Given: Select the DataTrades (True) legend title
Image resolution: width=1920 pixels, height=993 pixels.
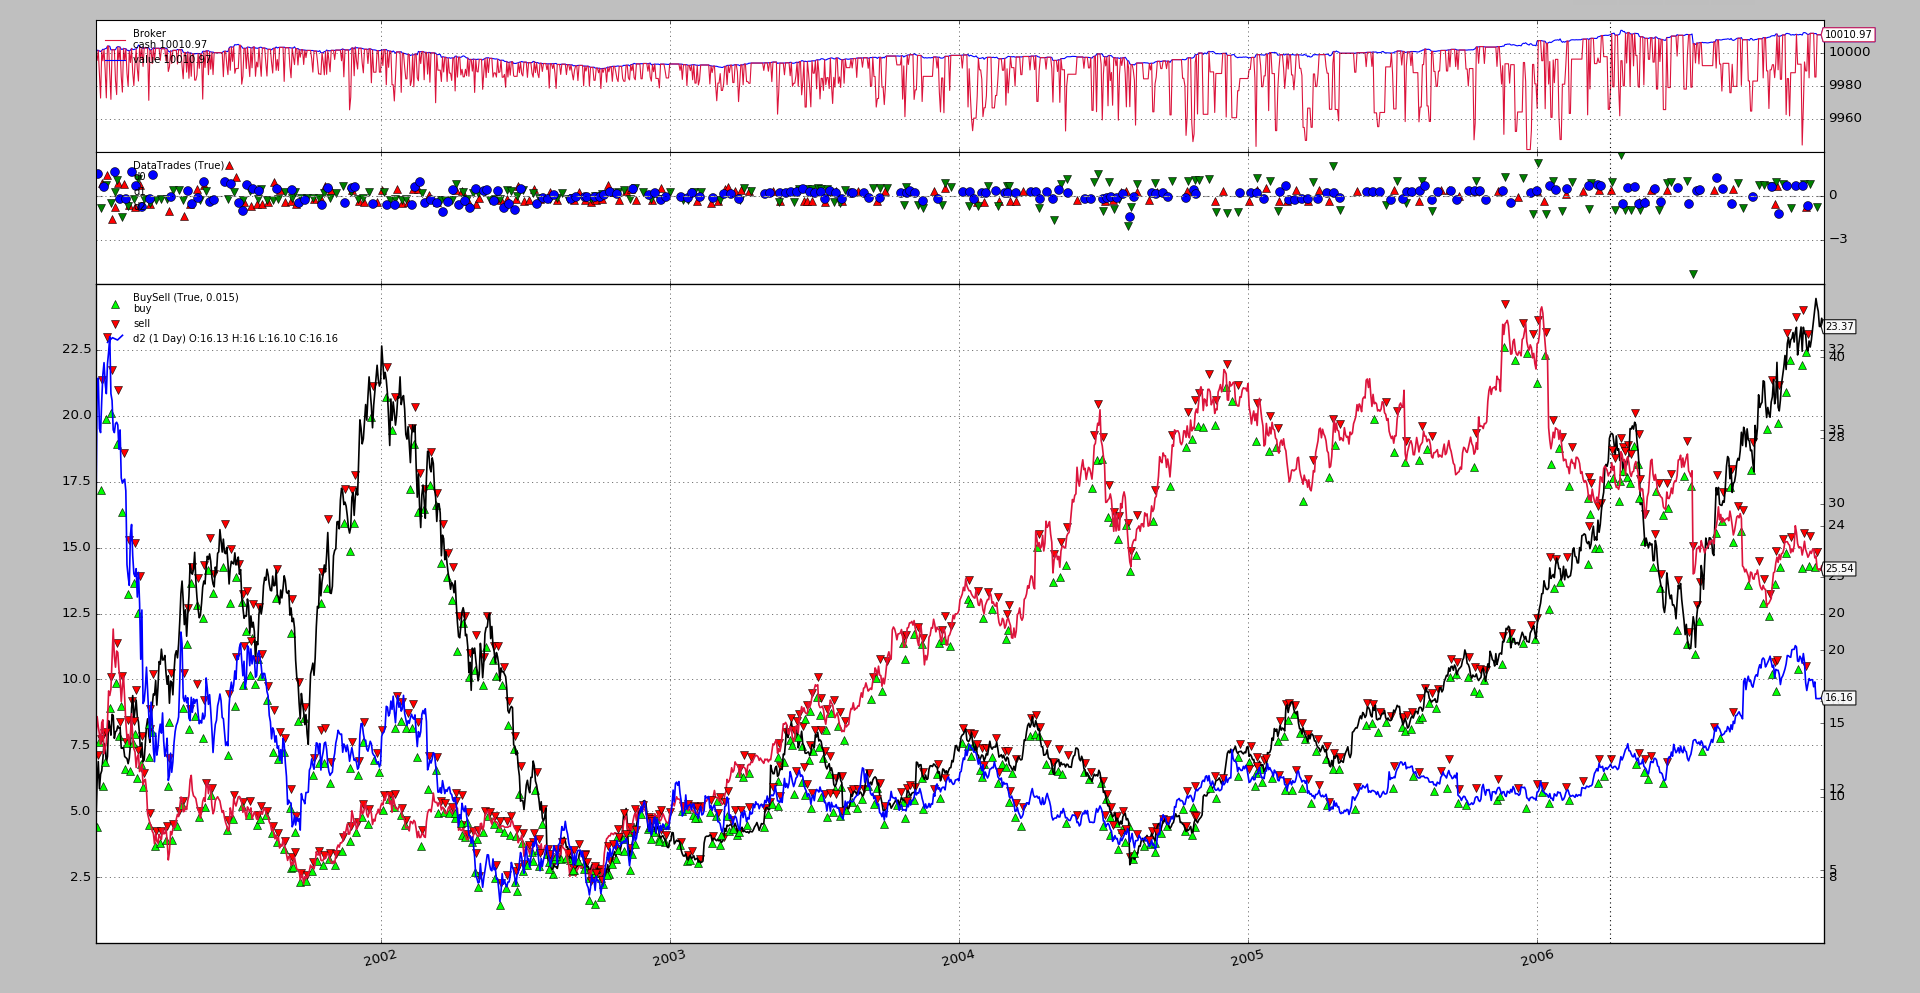Looking at the screenshot, I should (x=178, y=166).
